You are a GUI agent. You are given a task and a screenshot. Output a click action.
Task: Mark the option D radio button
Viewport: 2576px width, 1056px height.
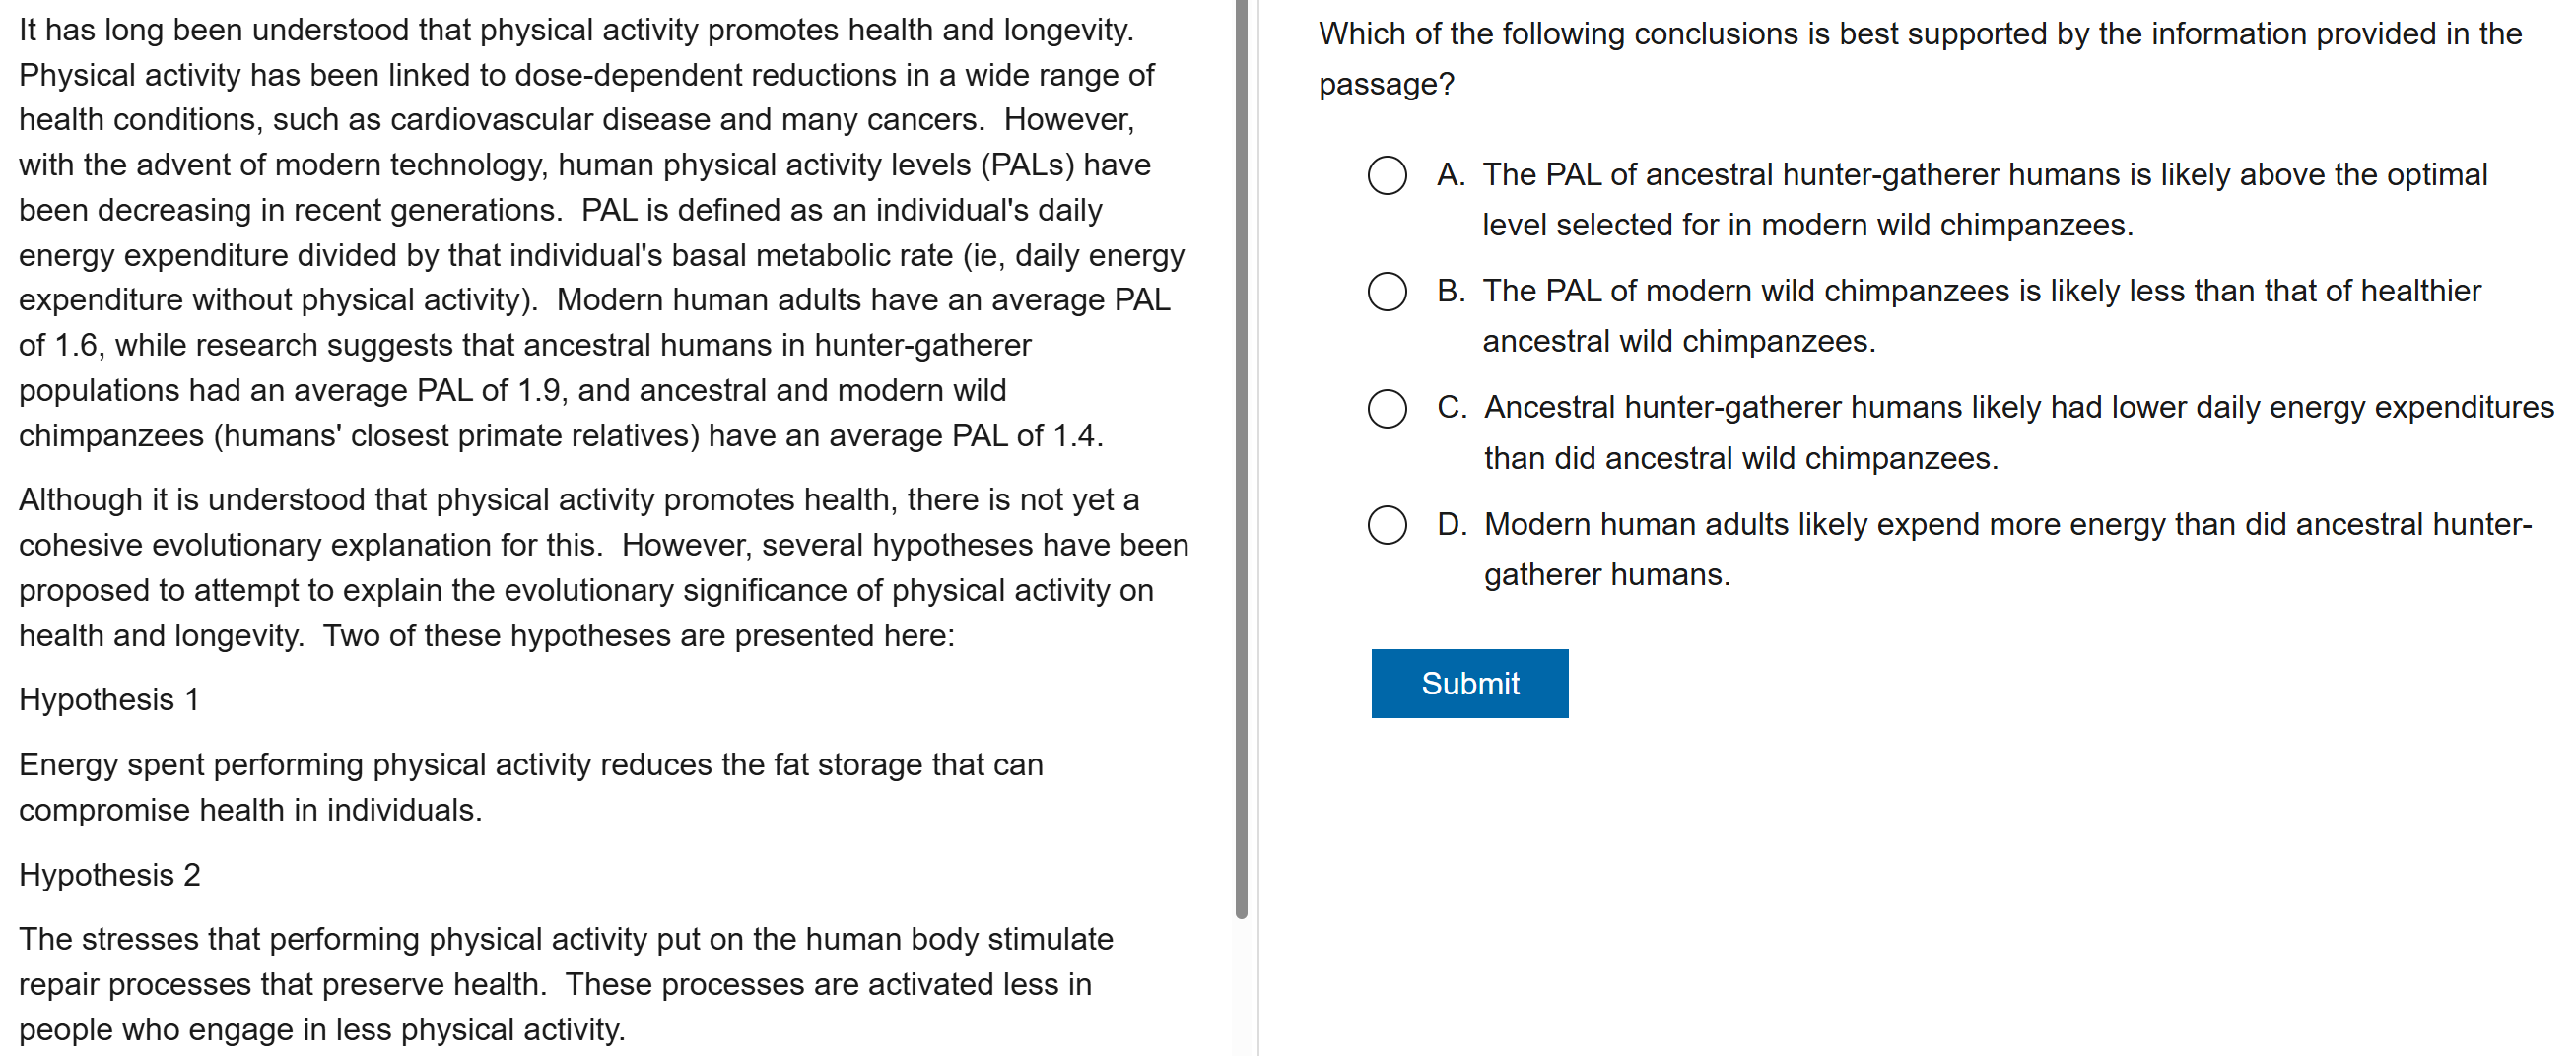(1386, 525)
